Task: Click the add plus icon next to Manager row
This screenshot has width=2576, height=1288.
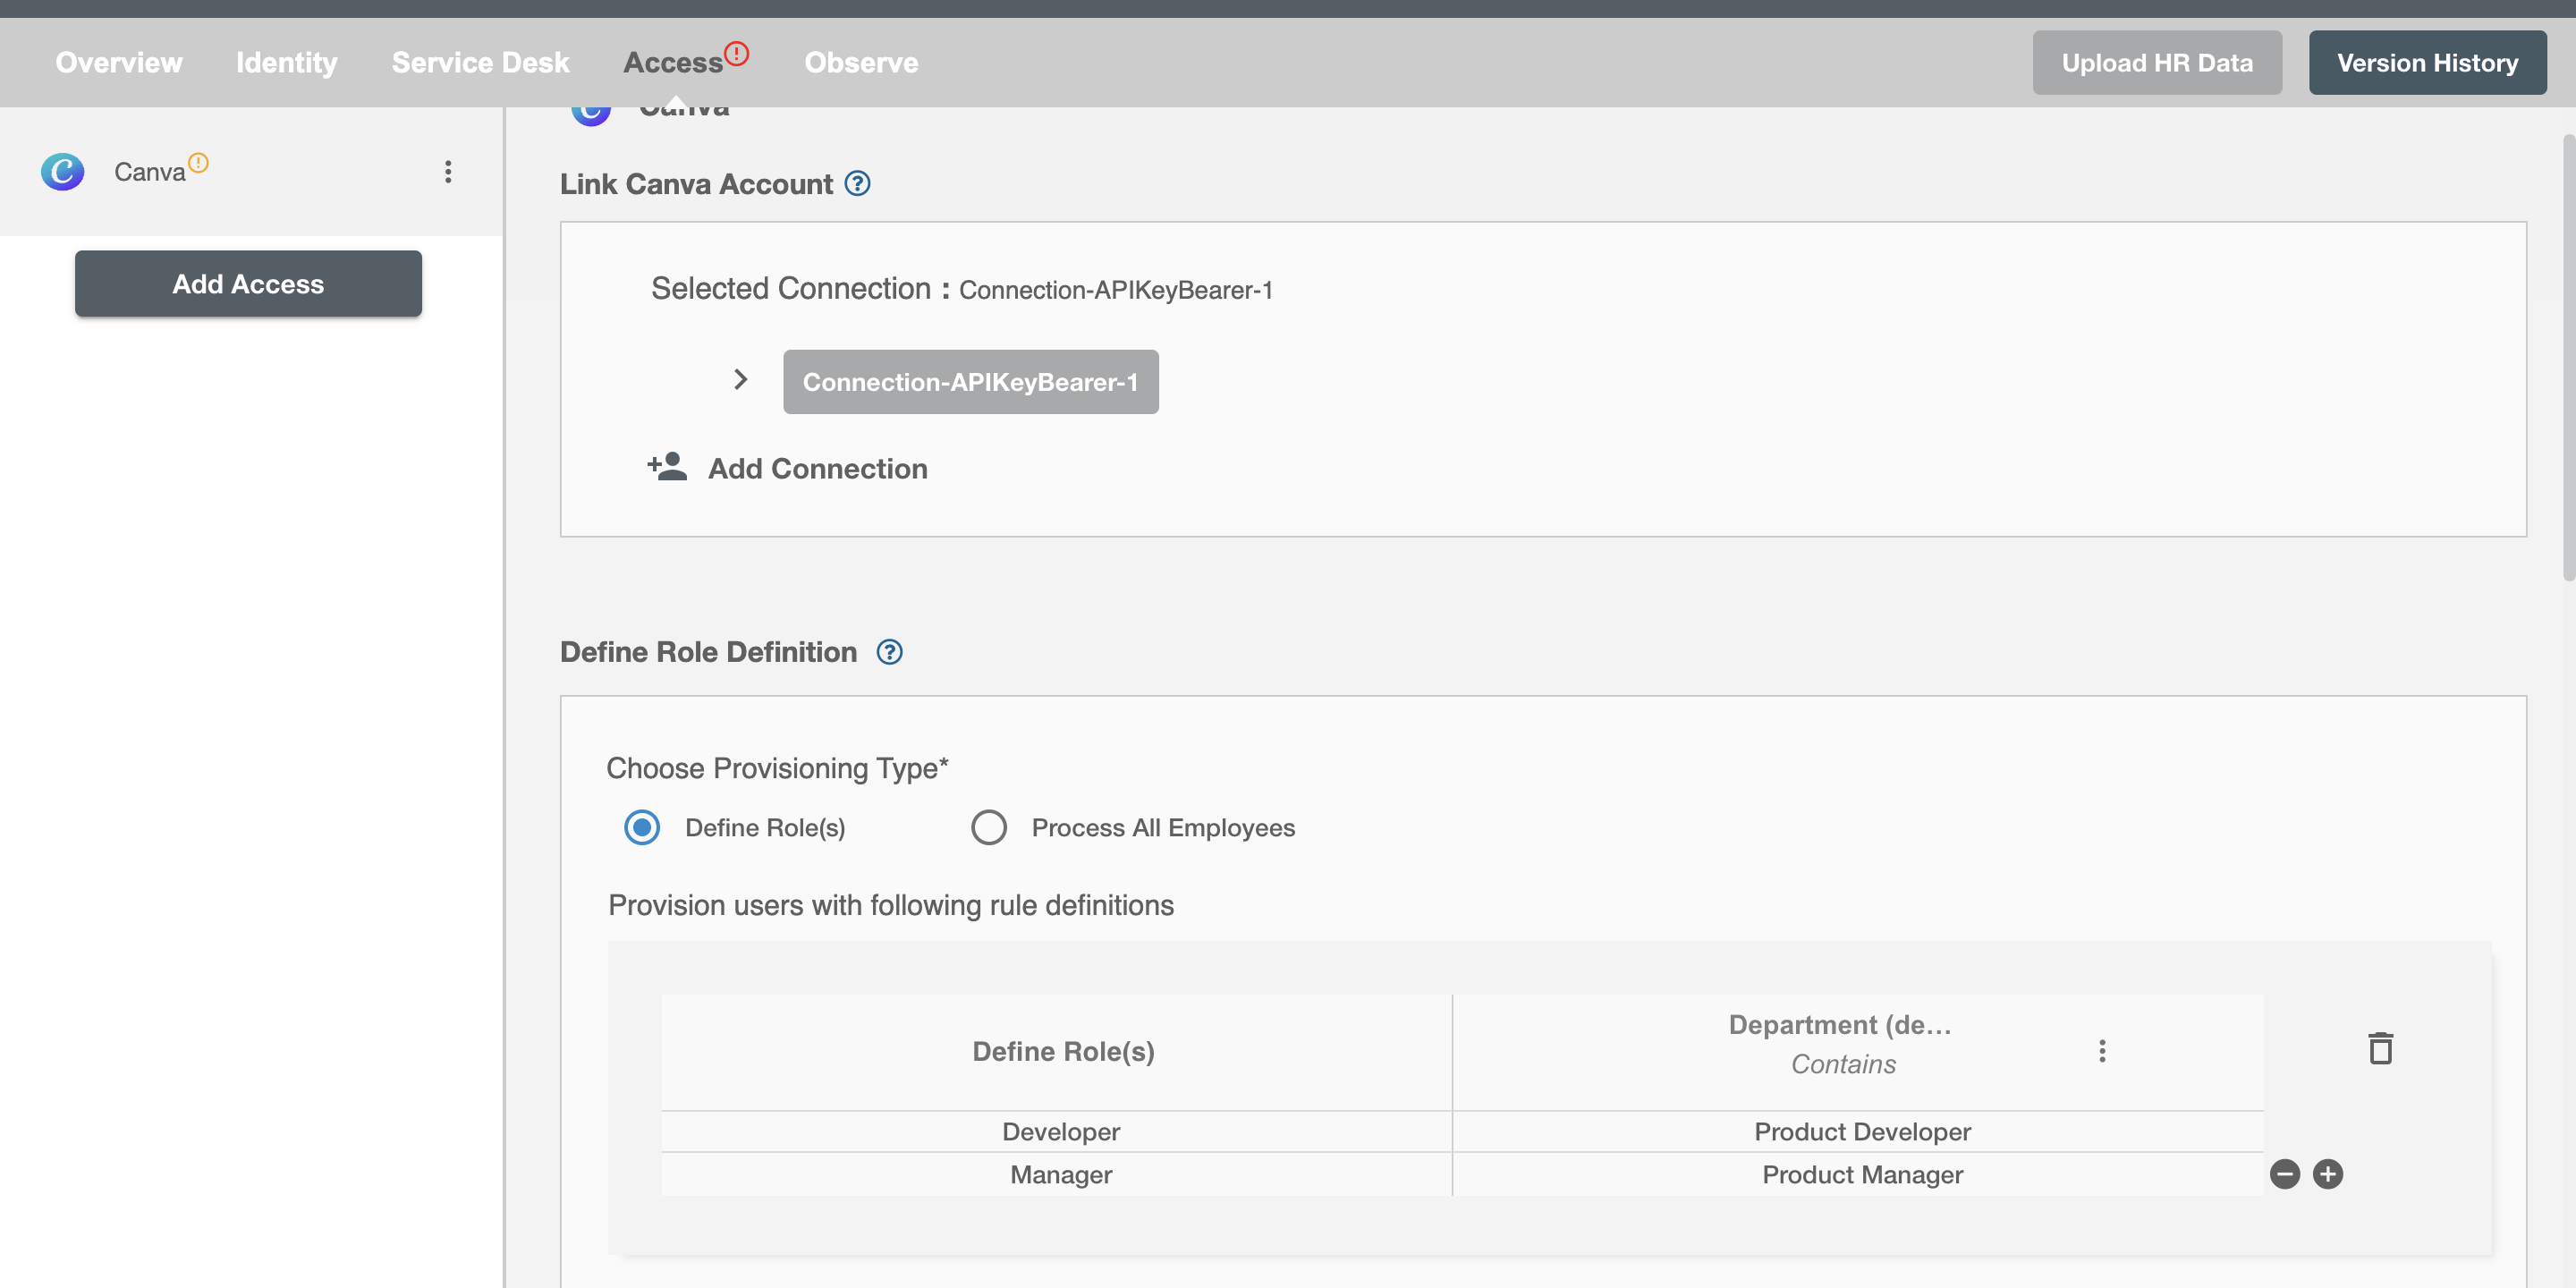Action: (x=2329, y=1172)
